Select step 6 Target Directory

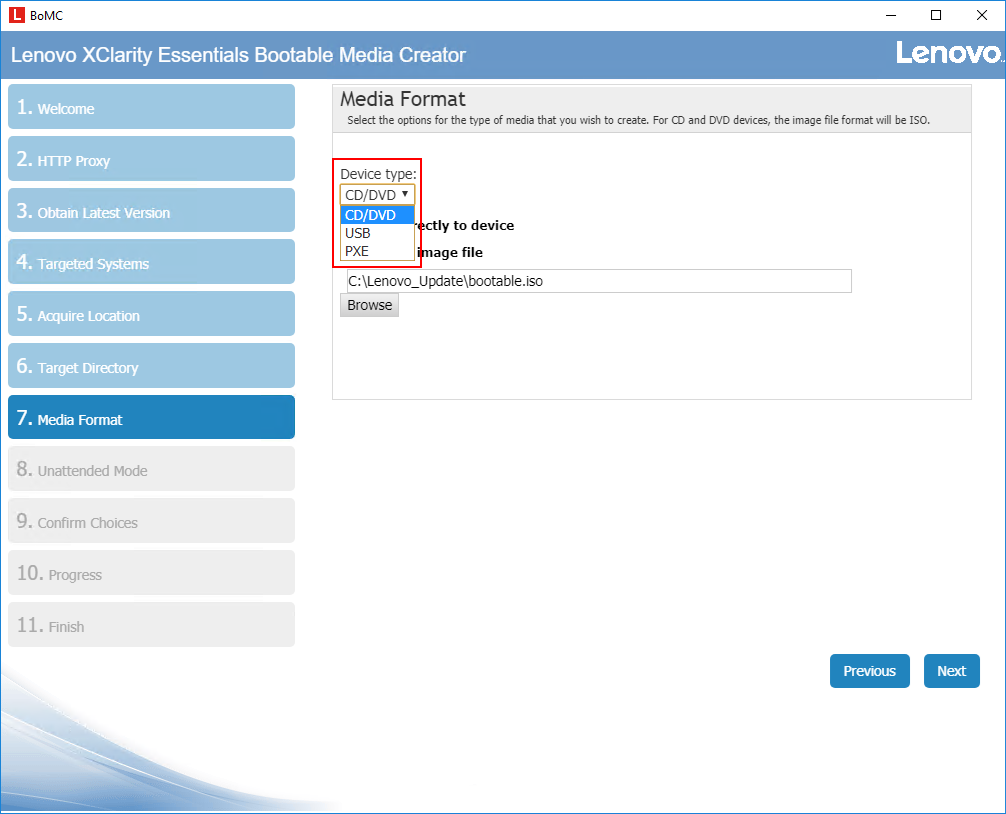pos(151,366)
